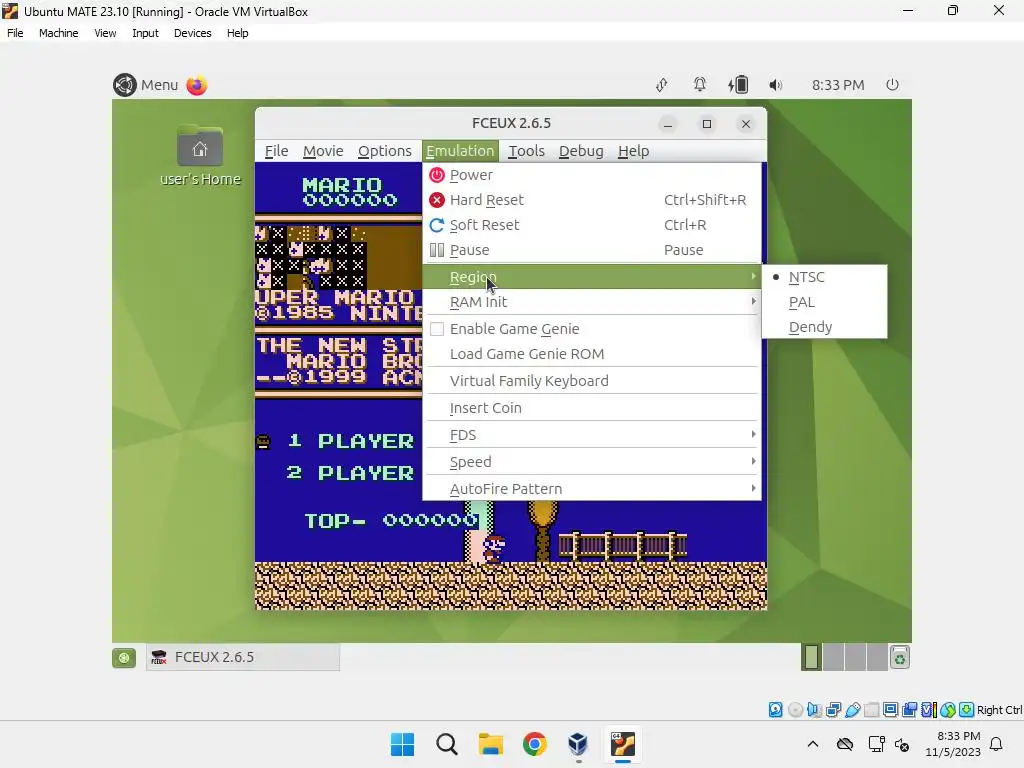Viewport: 1024px width, 768px height.
Task: Click the VirtualBox display status icon
Action: click(890, 709)
